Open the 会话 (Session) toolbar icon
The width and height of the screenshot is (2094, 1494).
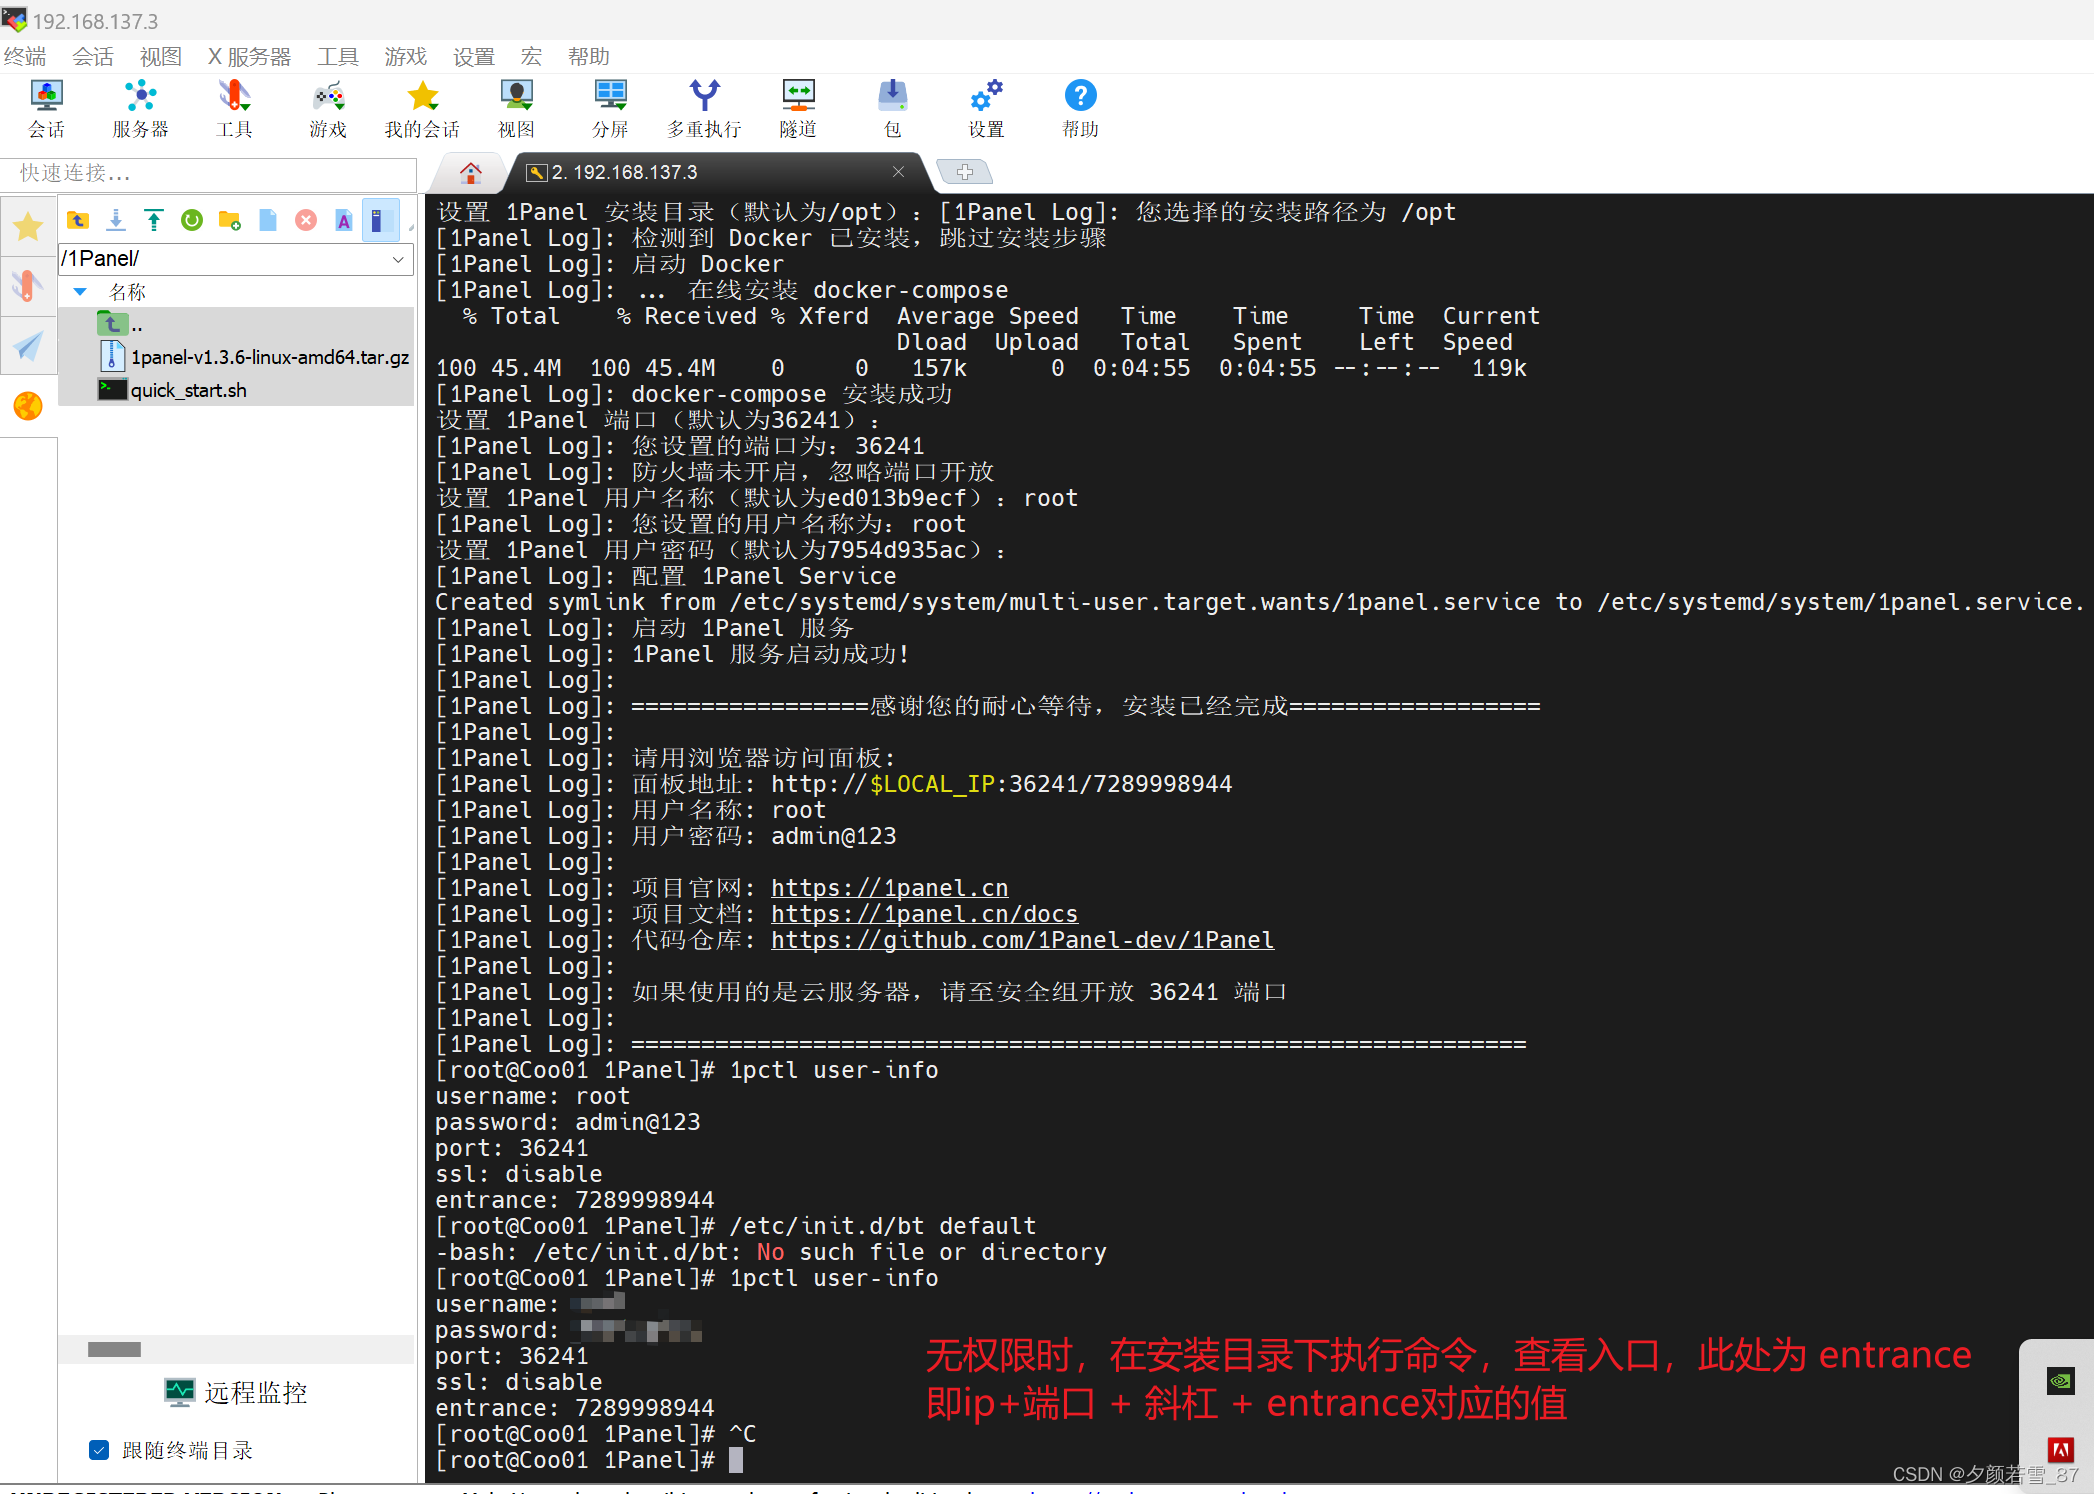coord(46,108)
